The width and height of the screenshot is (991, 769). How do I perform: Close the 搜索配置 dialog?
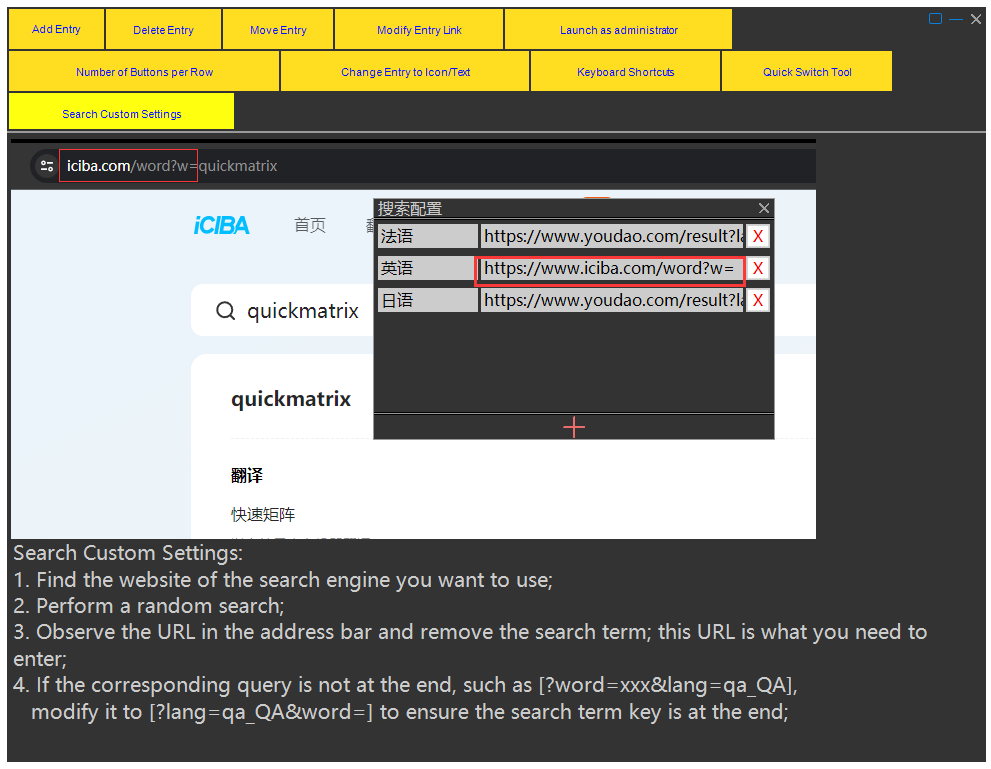[763, 208]
